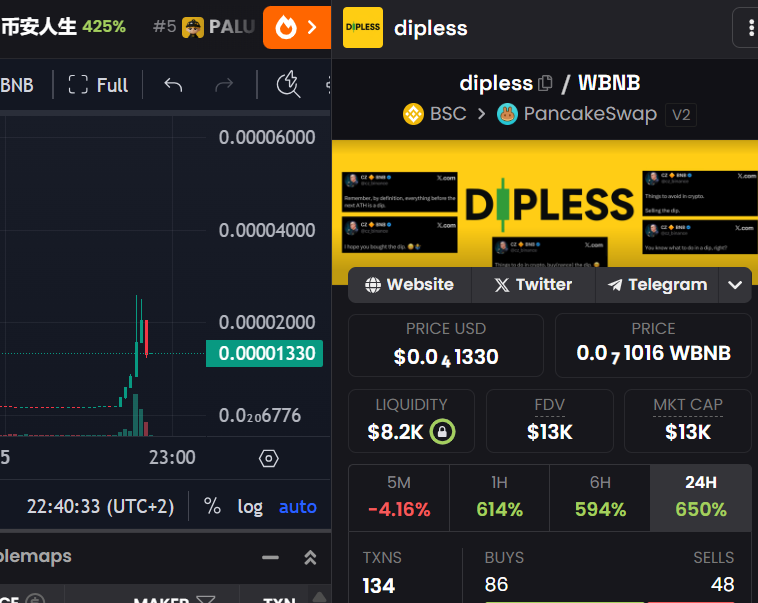The image size is (758, 603).
Task: Expand bottom panel double-chevron up icon
Action: [310, 558]
